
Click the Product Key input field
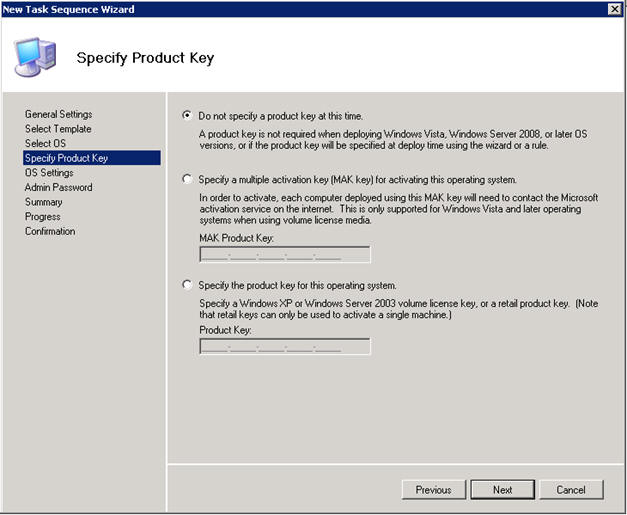285,346
